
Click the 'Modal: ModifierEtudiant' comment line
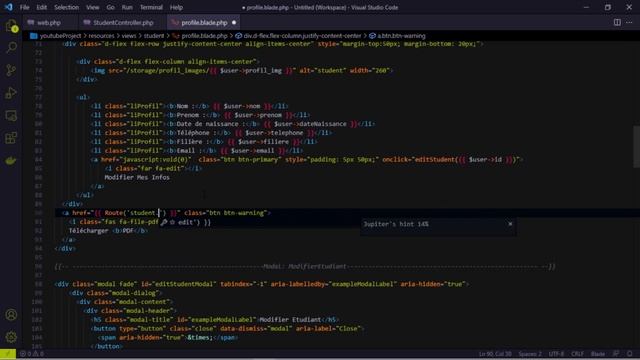coord(304,267)
